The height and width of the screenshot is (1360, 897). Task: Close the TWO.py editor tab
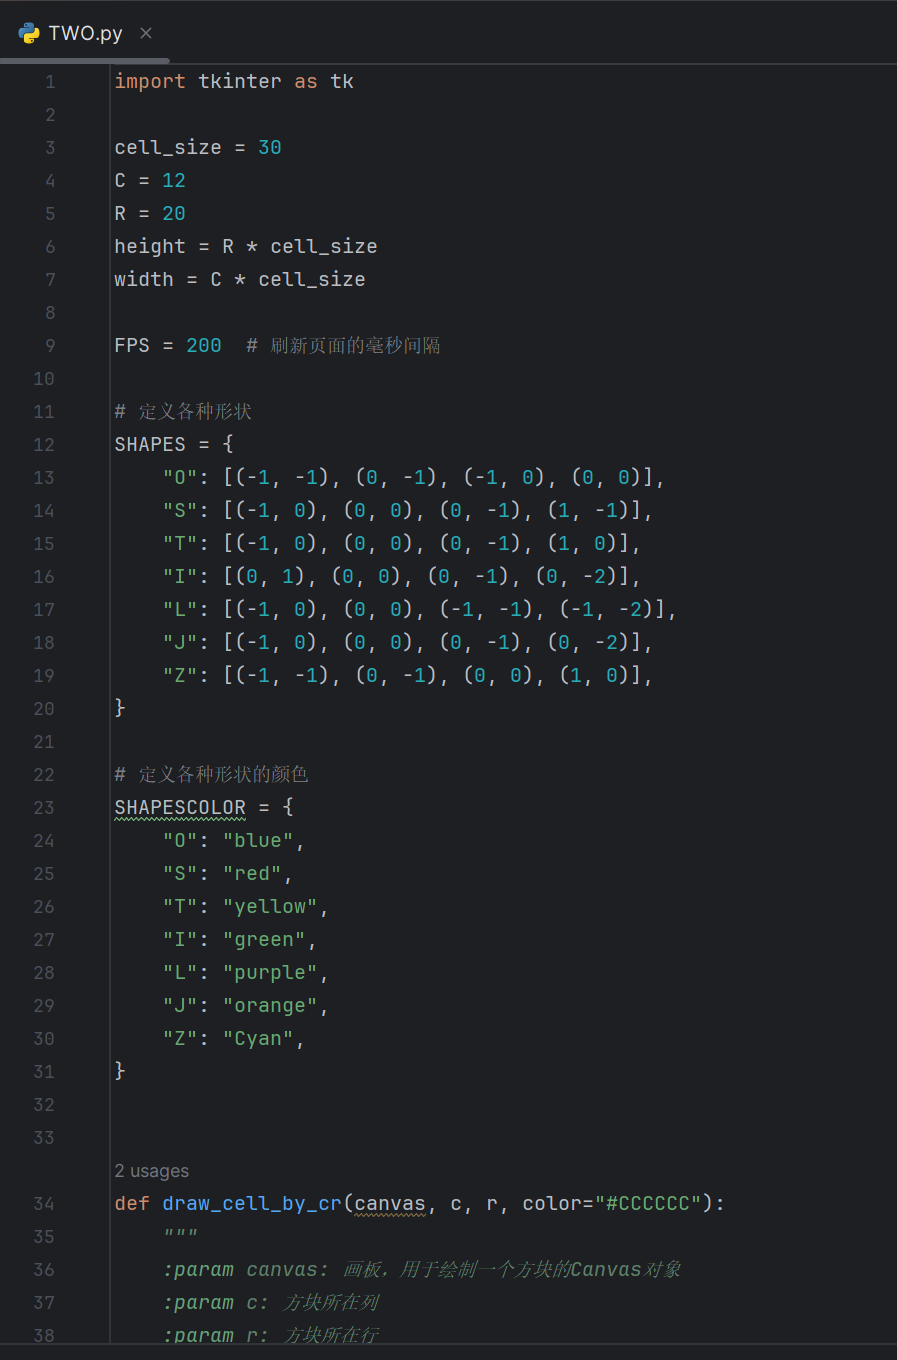click(x=146, y=33)
